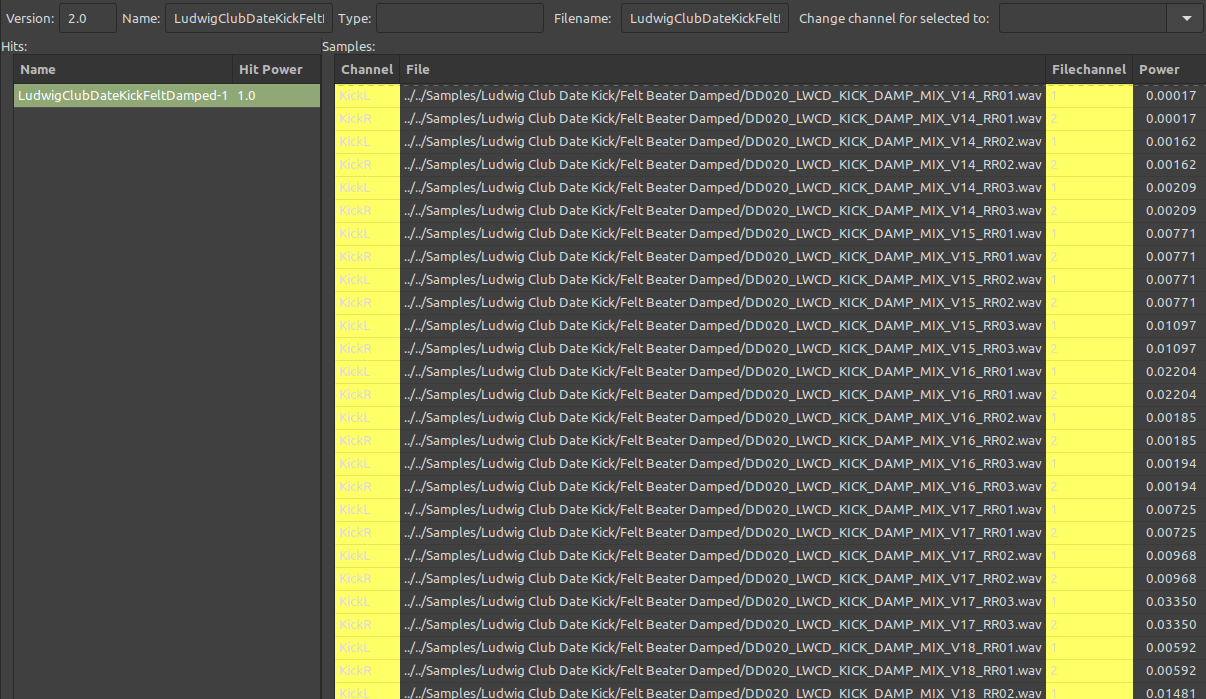The width and height of the screenshot is (1206, 699).
Task: Select Filechannel 1 in the V14_RR03.wav row
Action: coord(1089,188)
